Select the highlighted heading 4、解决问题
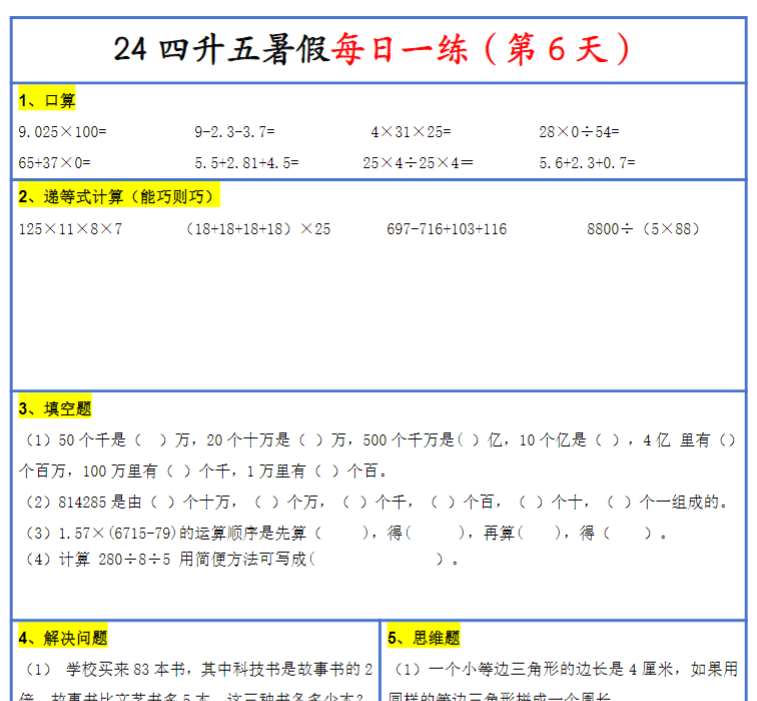 tap(63, 637)
